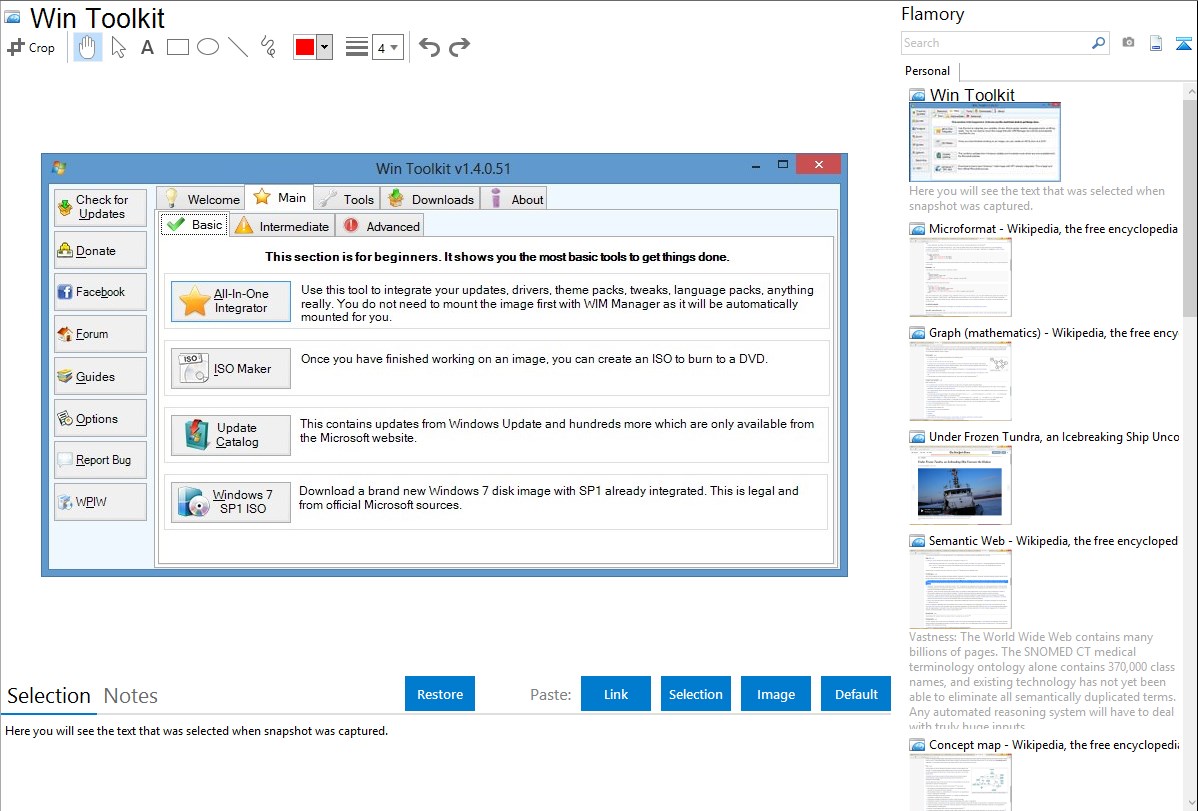Click the Donate button
This screenshot has width=1198, height=811.
click(100, 251)
